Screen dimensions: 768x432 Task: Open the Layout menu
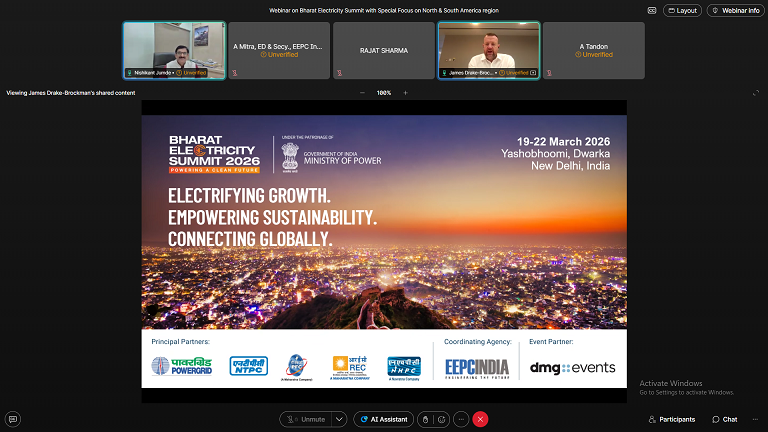tap(680, 10)
